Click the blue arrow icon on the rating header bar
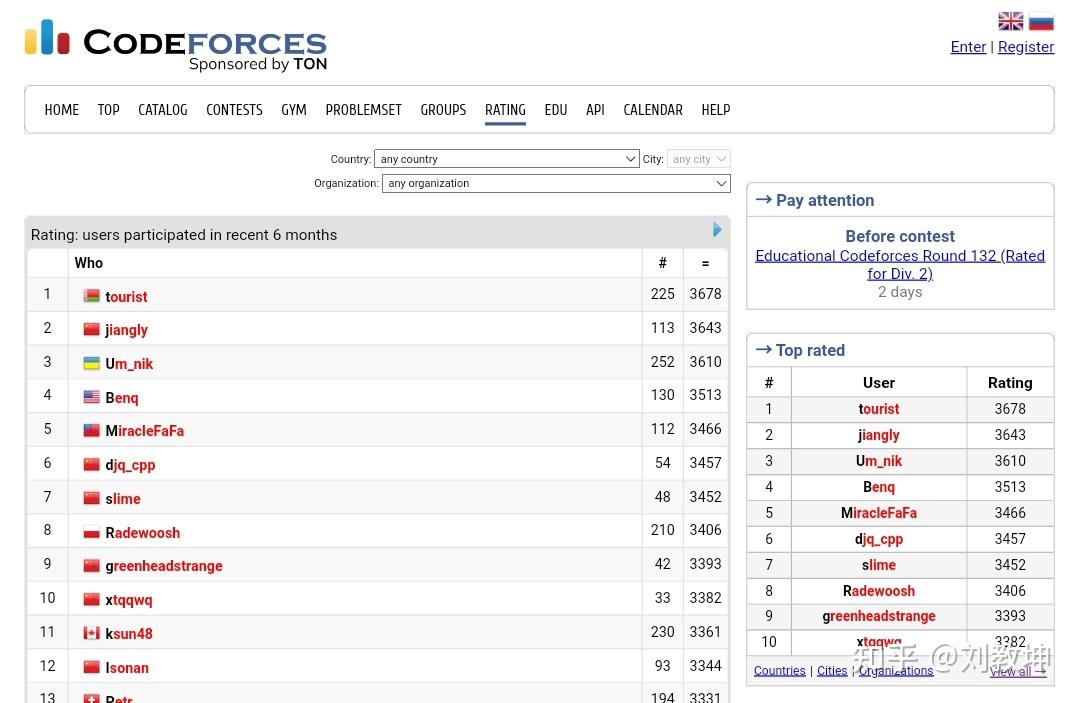 (717, 229)
